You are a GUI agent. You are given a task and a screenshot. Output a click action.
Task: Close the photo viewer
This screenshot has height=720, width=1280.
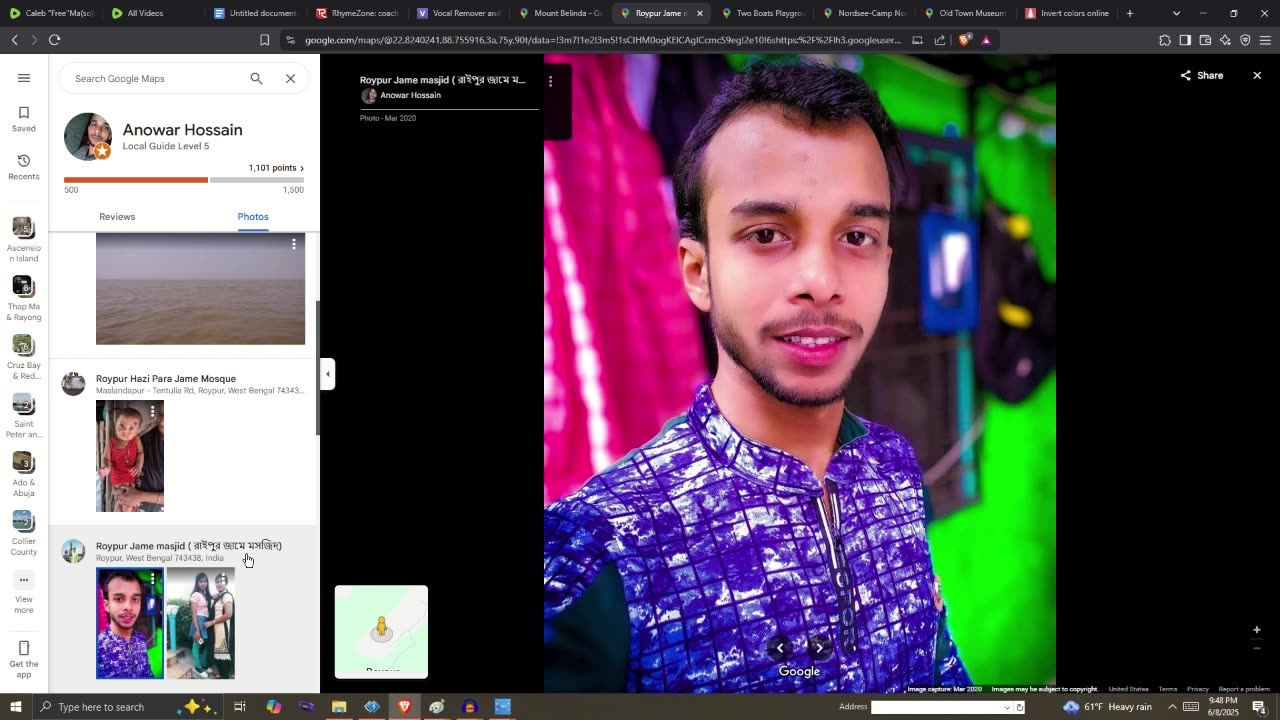click(x=1257, y=75)
